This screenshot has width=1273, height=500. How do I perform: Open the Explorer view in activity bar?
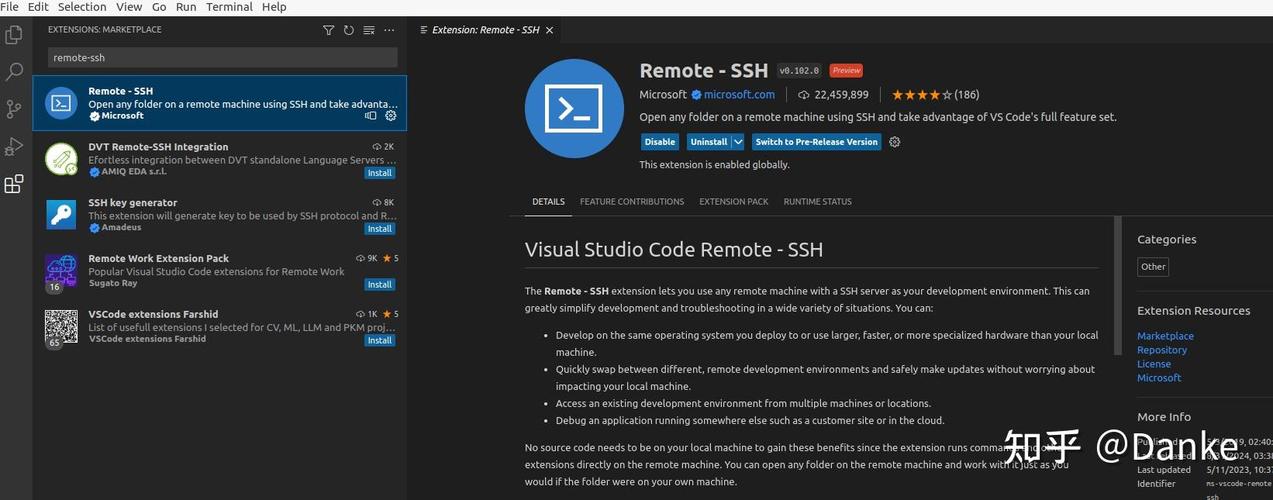point(14,35)
